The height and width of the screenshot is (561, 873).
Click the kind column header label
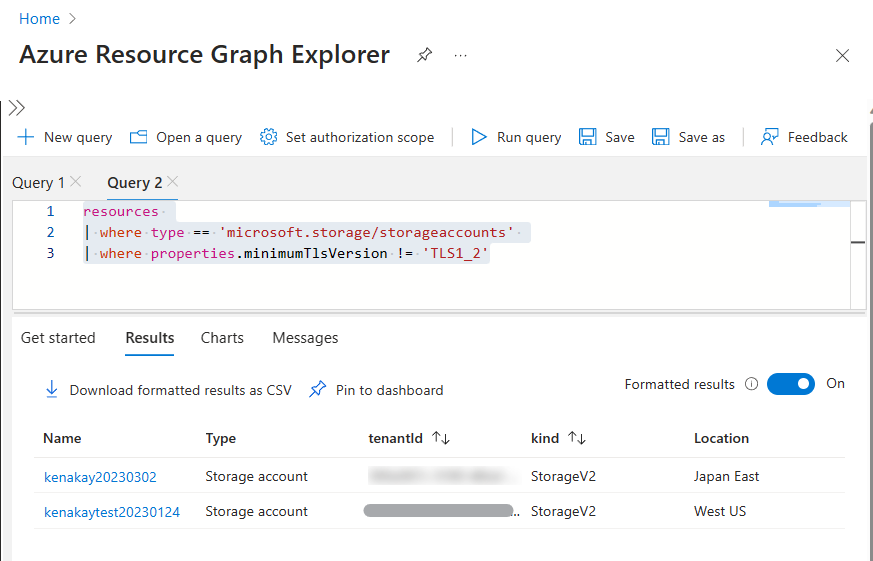pyautogui.click(x=545, y=439)
